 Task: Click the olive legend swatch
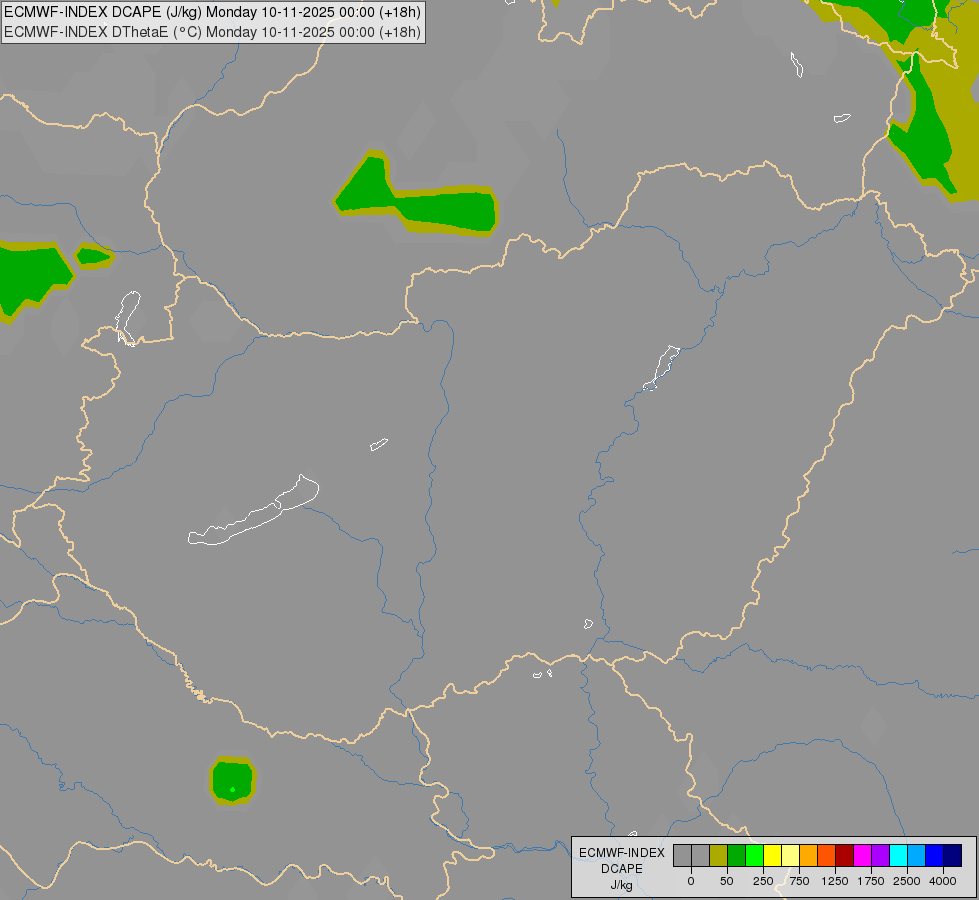[x=718, y=855]
